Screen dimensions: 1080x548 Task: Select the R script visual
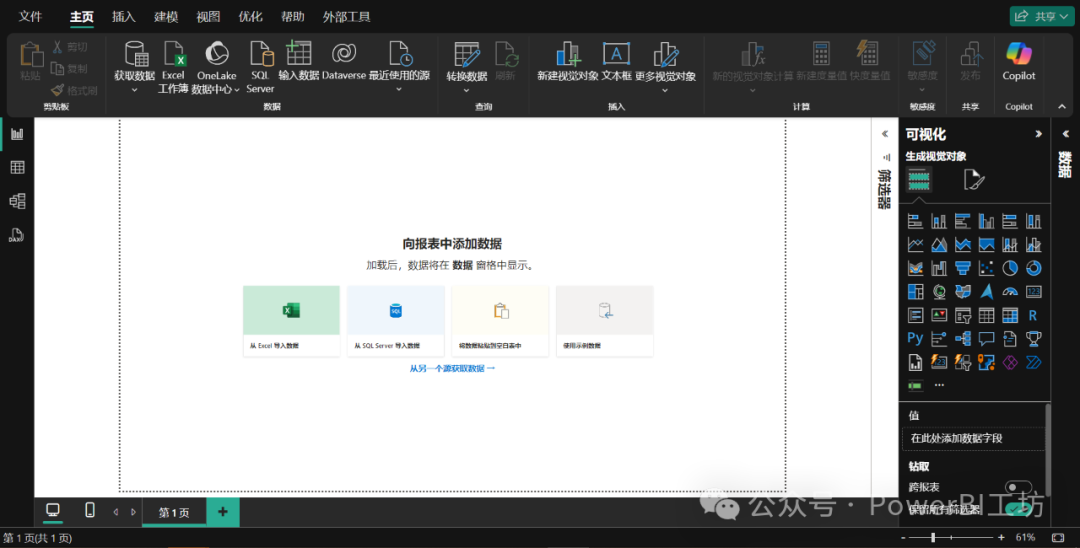tap(1033, 315)
